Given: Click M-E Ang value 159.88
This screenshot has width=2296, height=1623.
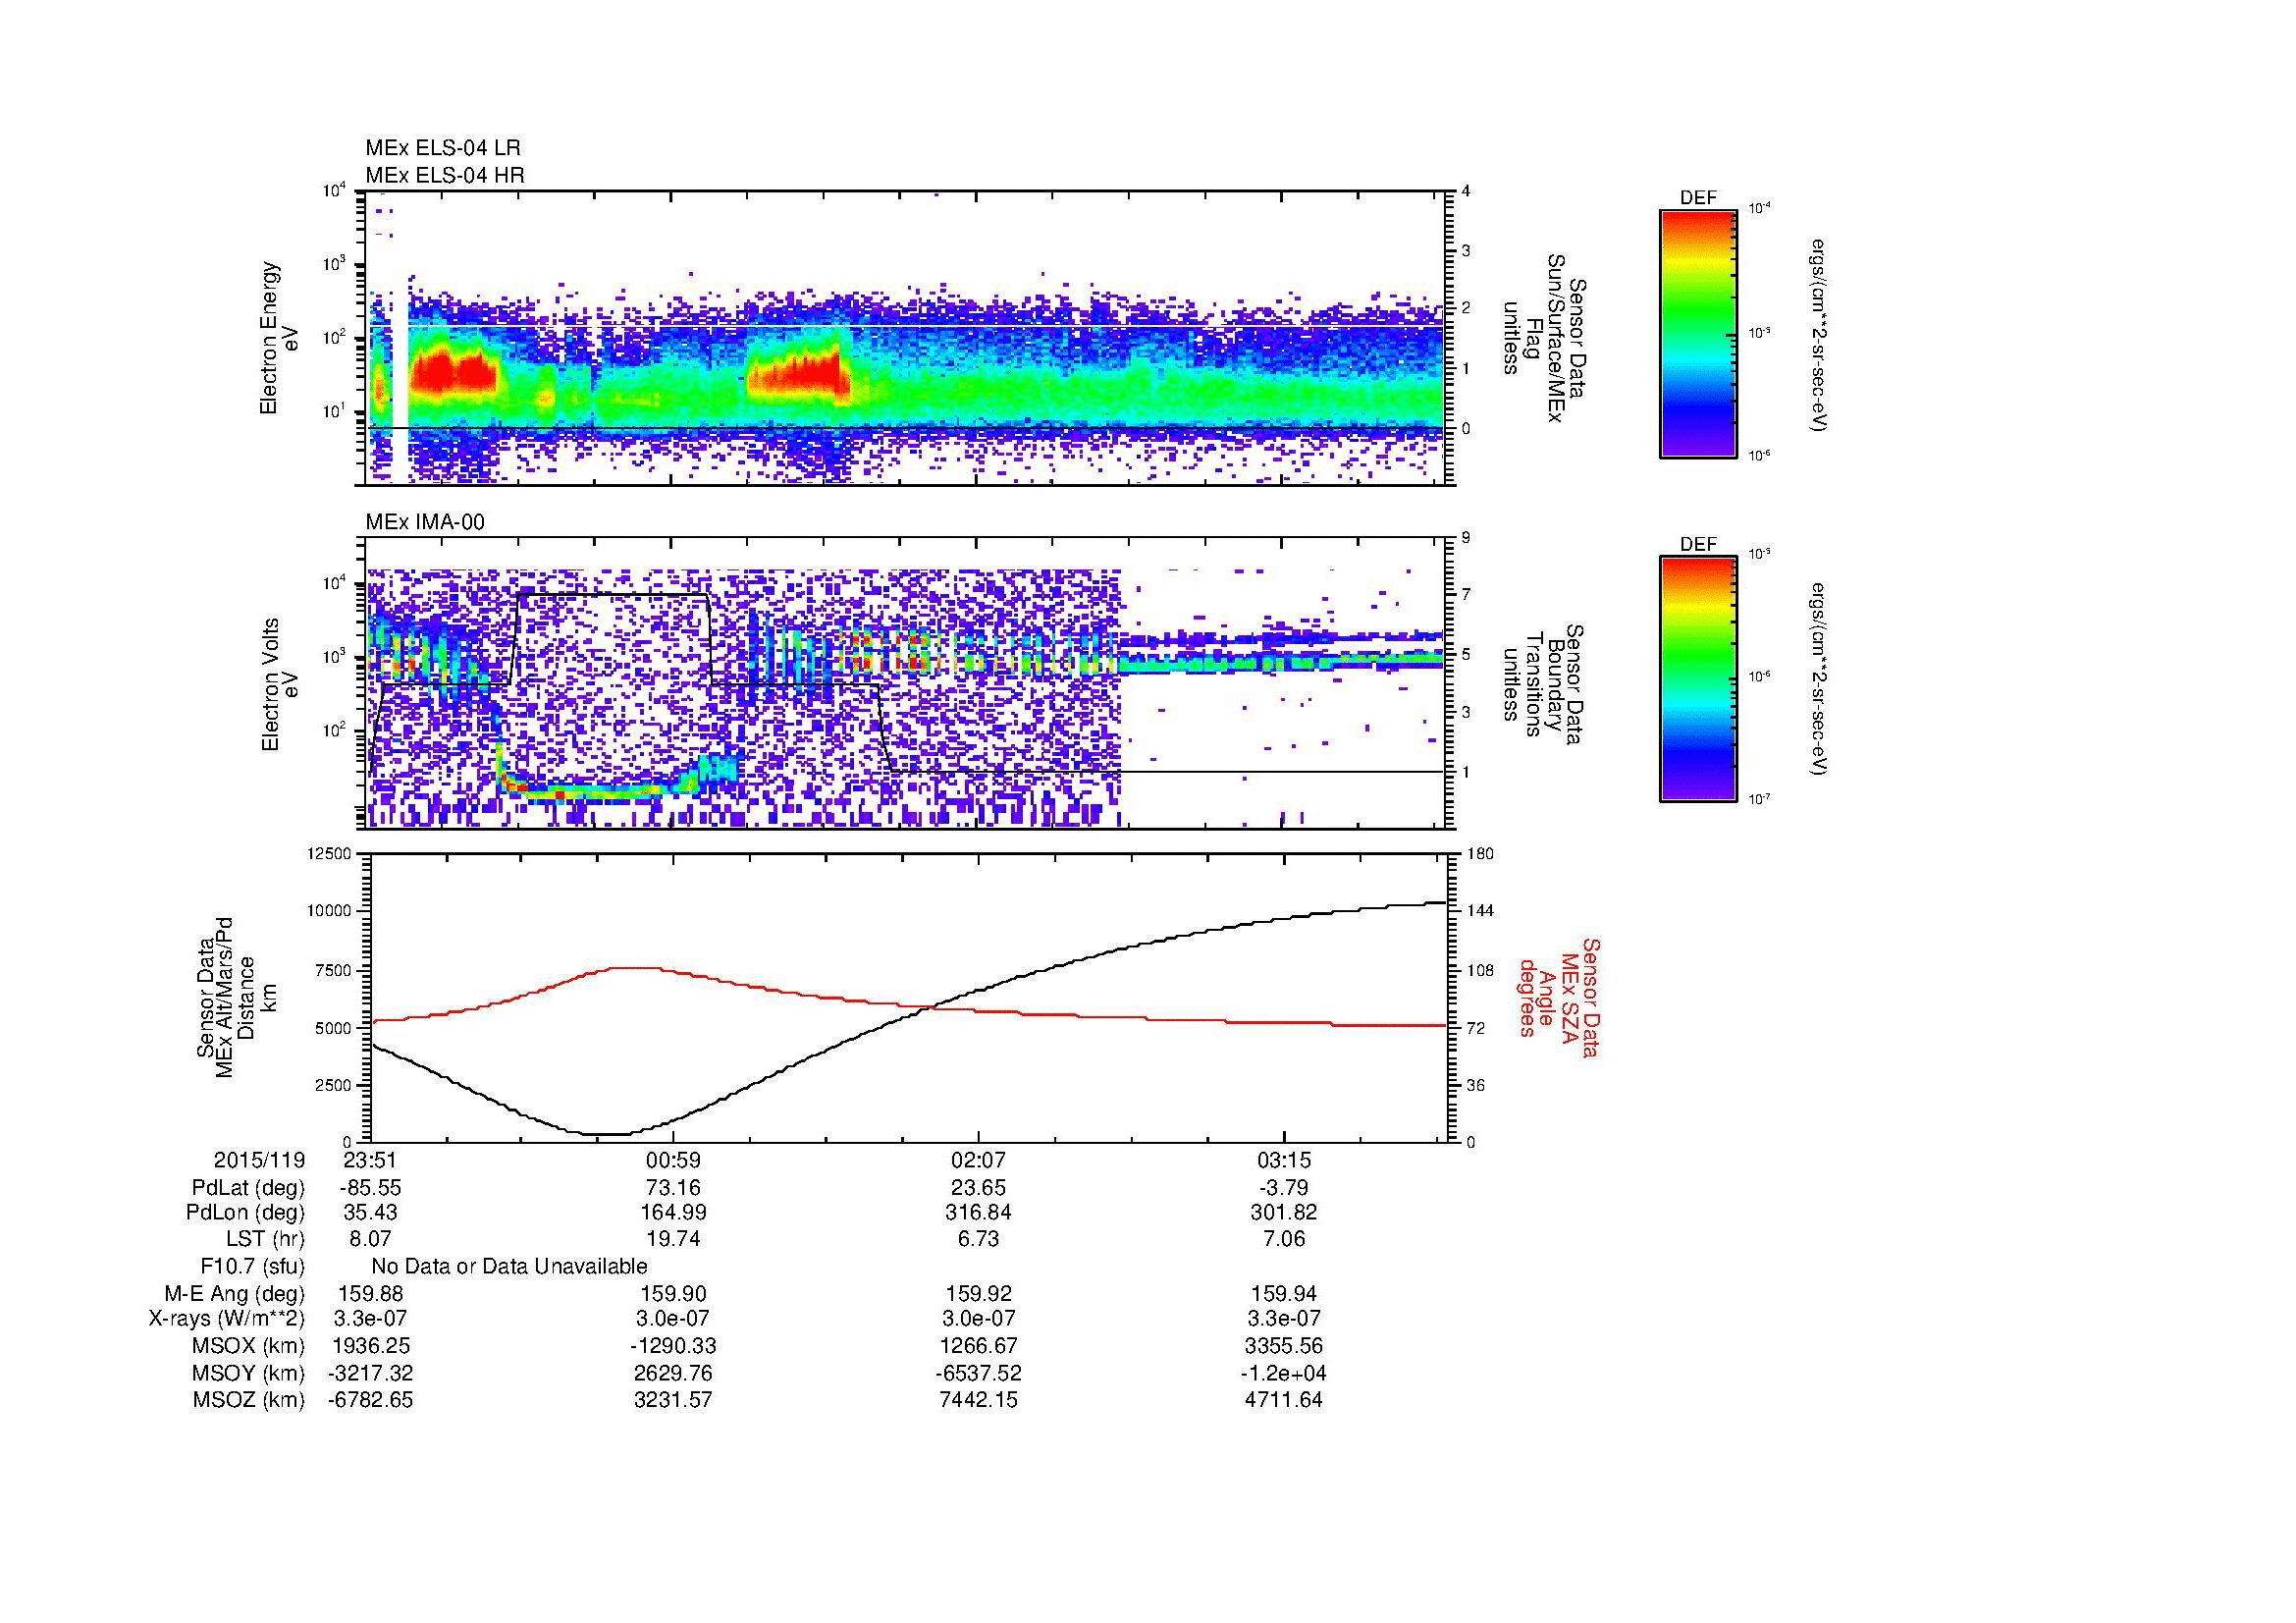Looking at the screenshot, I should (370, 1293).
